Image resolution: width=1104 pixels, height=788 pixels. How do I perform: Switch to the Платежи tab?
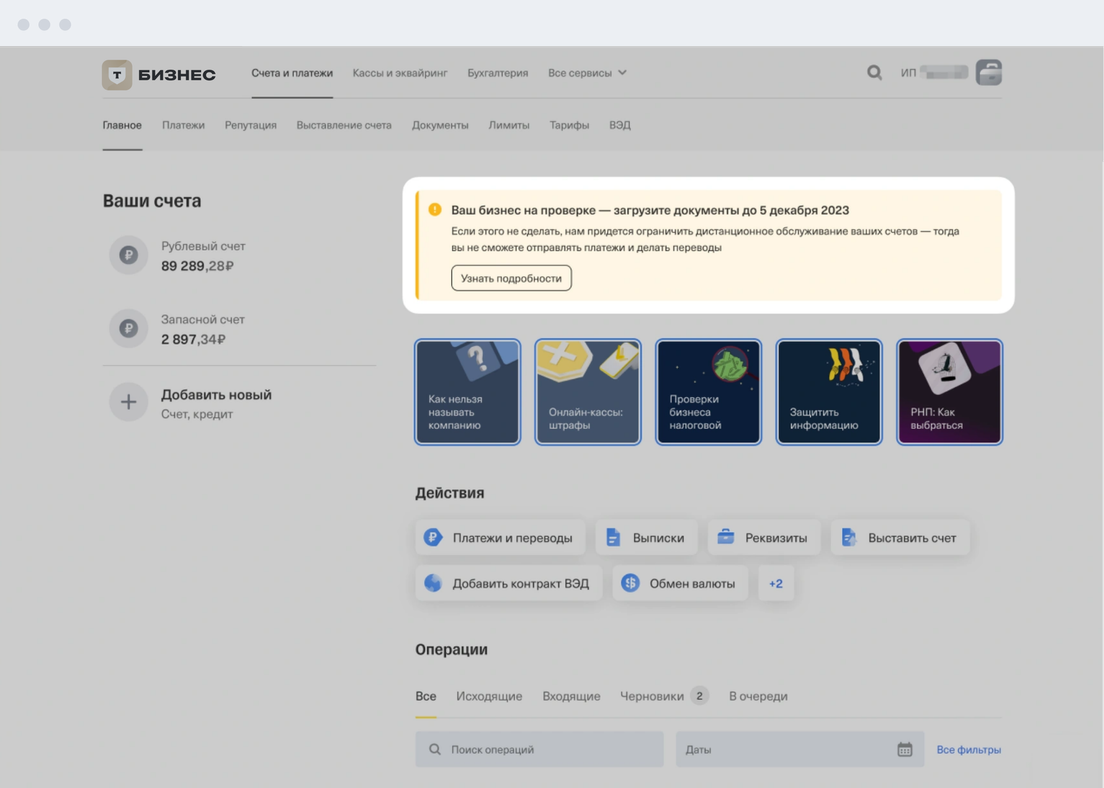pos(183,125)
